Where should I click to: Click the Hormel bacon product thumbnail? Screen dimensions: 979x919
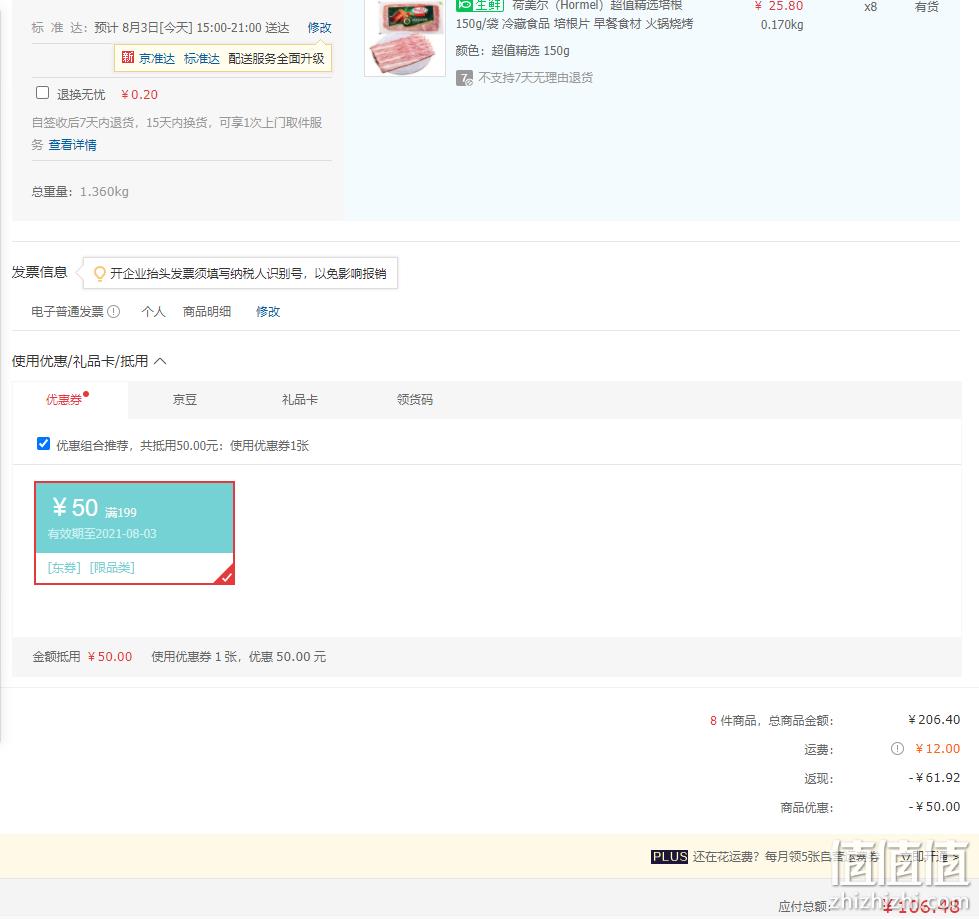click(405, 37)
